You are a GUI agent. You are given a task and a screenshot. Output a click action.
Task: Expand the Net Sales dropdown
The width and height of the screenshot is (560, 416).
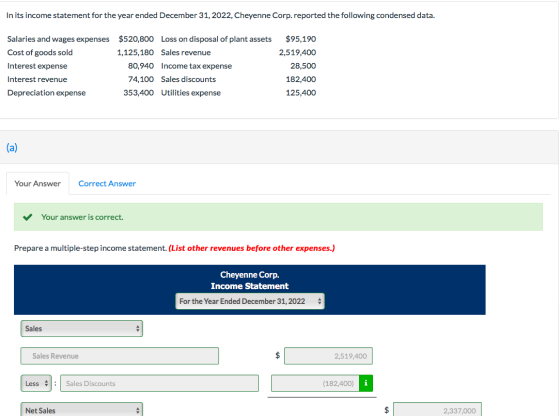tap(82, 410)
